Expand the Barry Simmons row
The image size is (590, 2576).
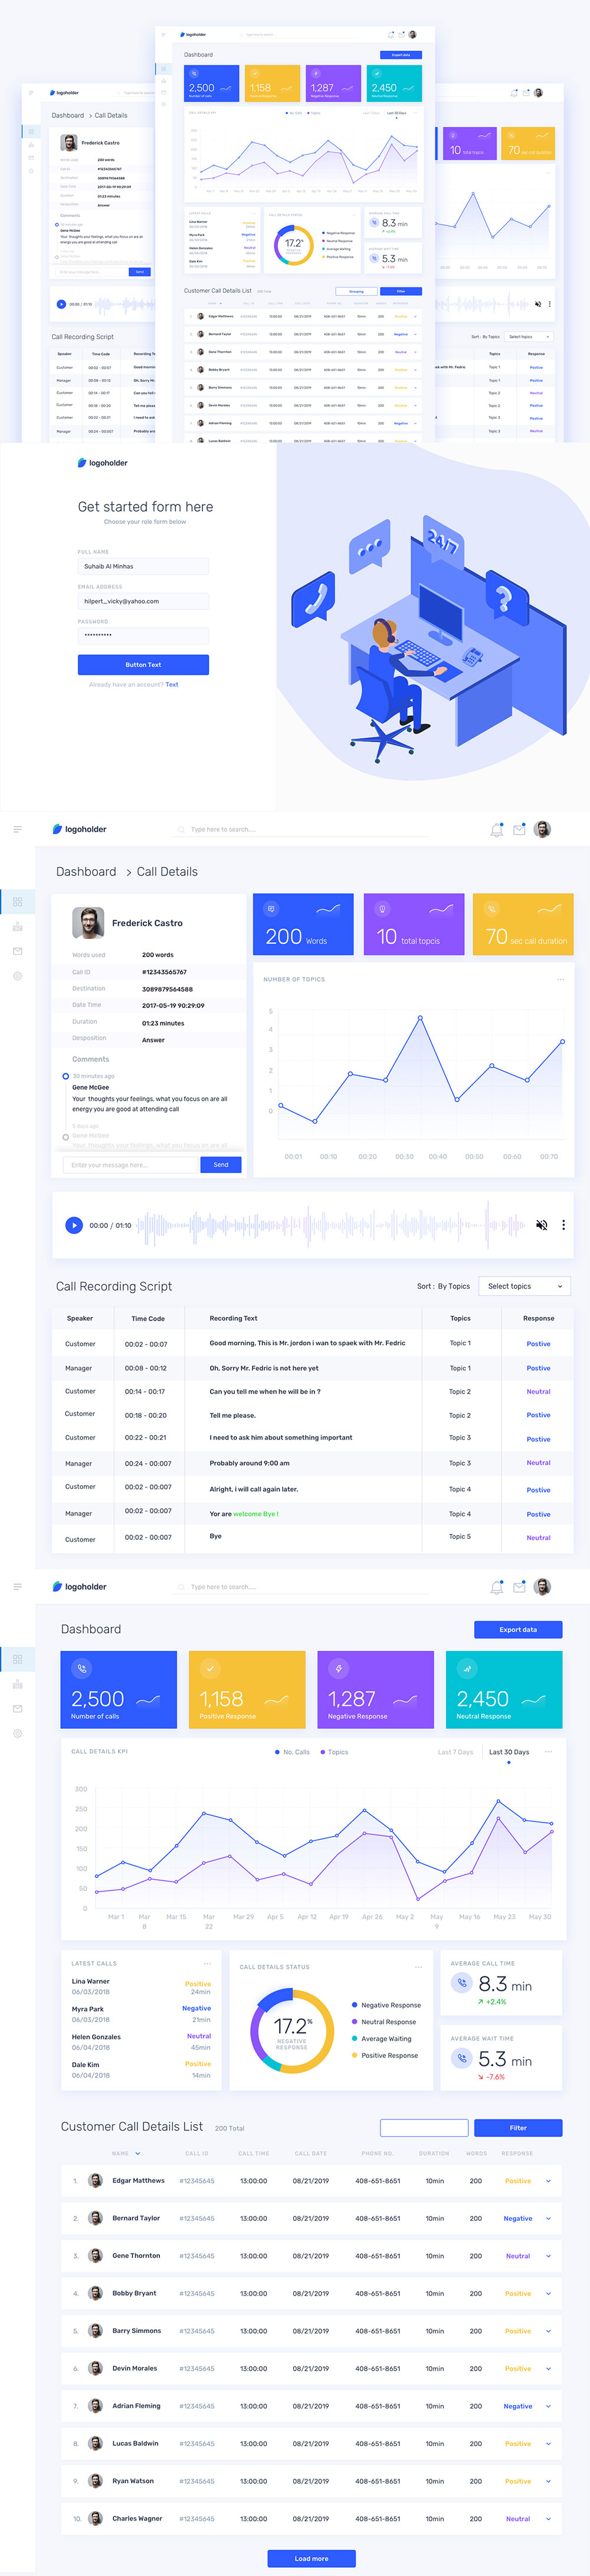548,2331
